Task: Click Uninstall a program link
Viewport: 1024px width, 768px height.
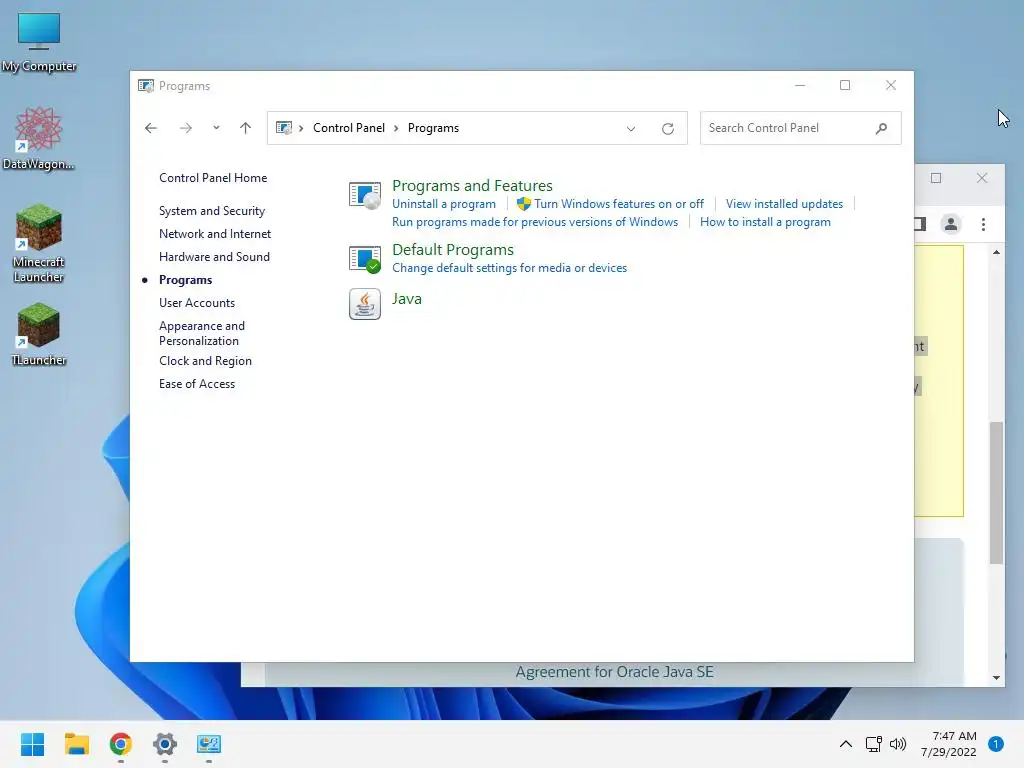Action: 444,204
